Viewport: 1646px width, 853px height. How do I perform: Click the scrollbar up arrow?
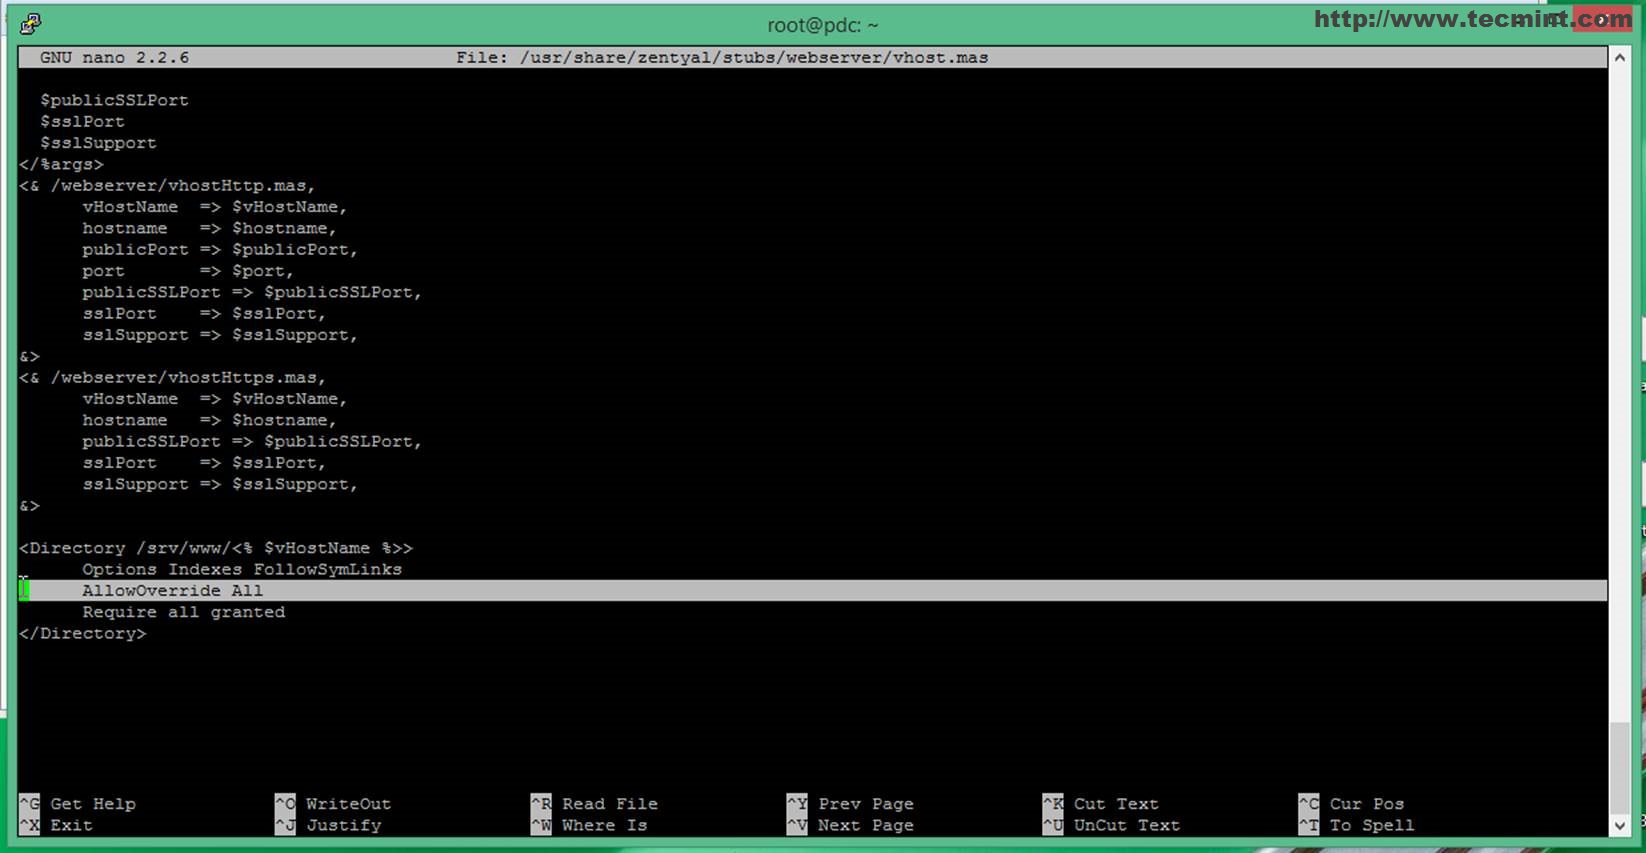point(1619,58)
